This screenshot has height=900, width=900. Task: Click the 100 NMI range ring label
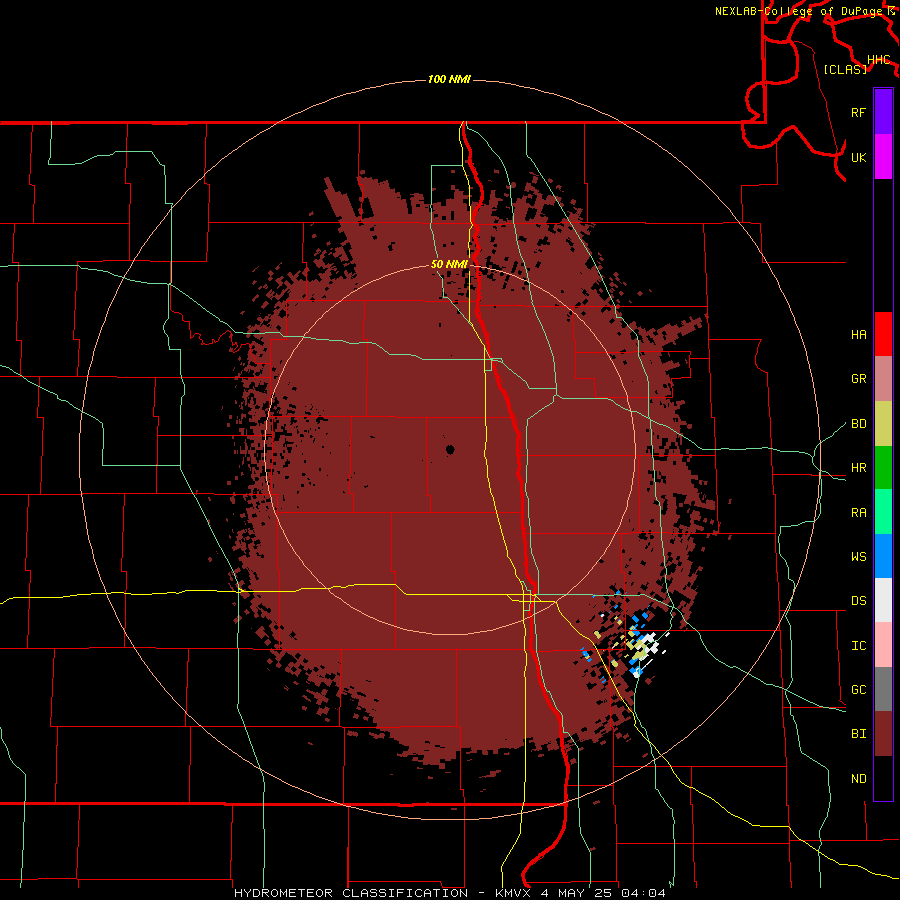point(449,79)
